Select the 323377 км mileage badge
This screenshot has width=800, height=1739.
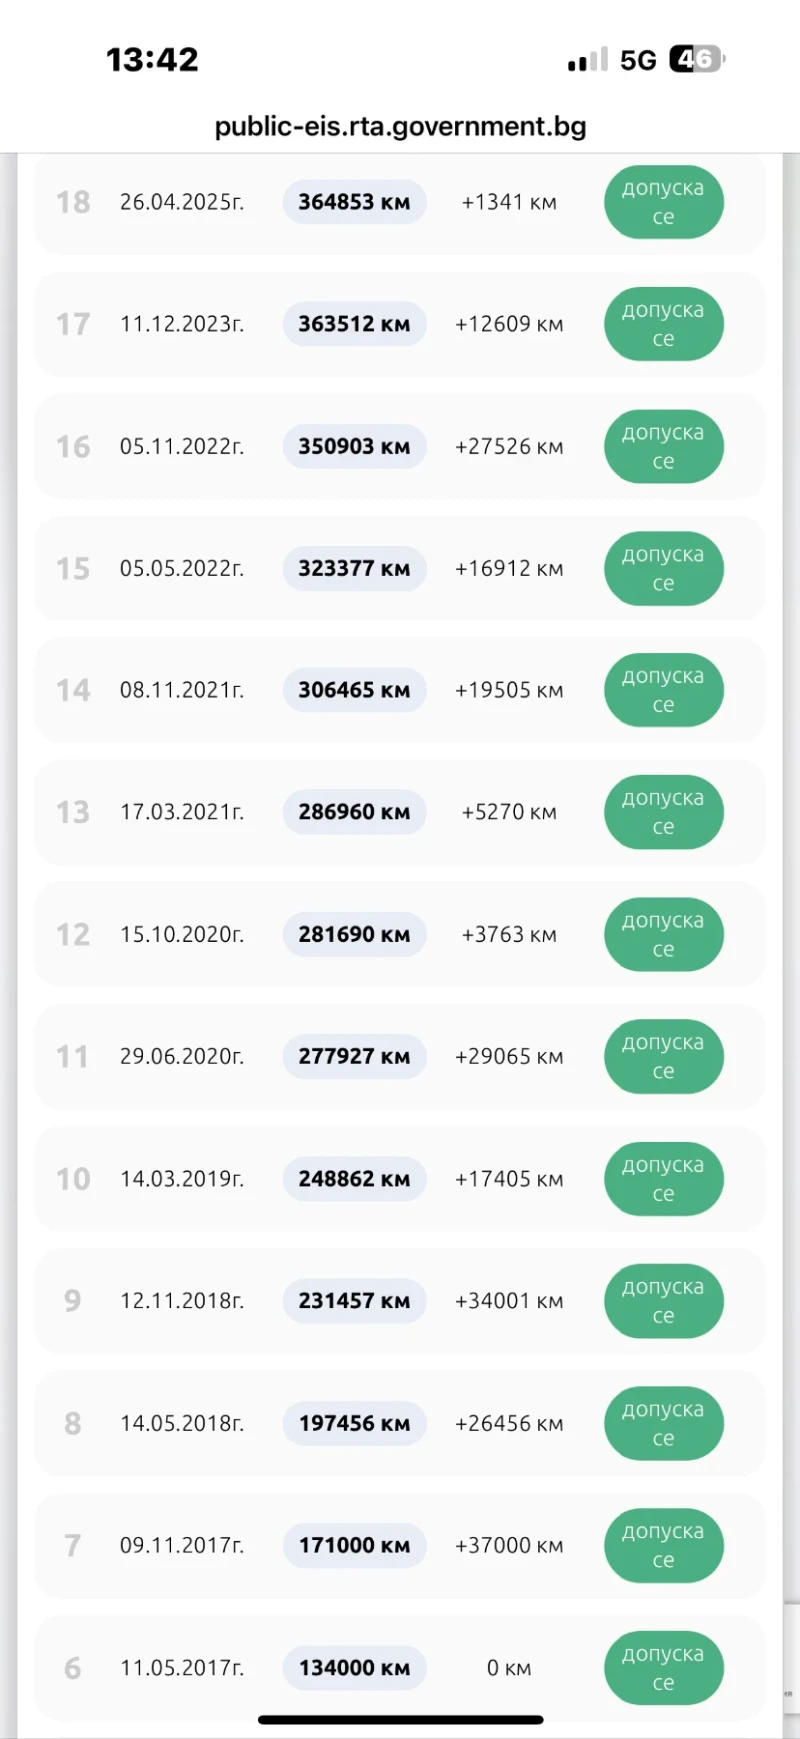(354, 569)
